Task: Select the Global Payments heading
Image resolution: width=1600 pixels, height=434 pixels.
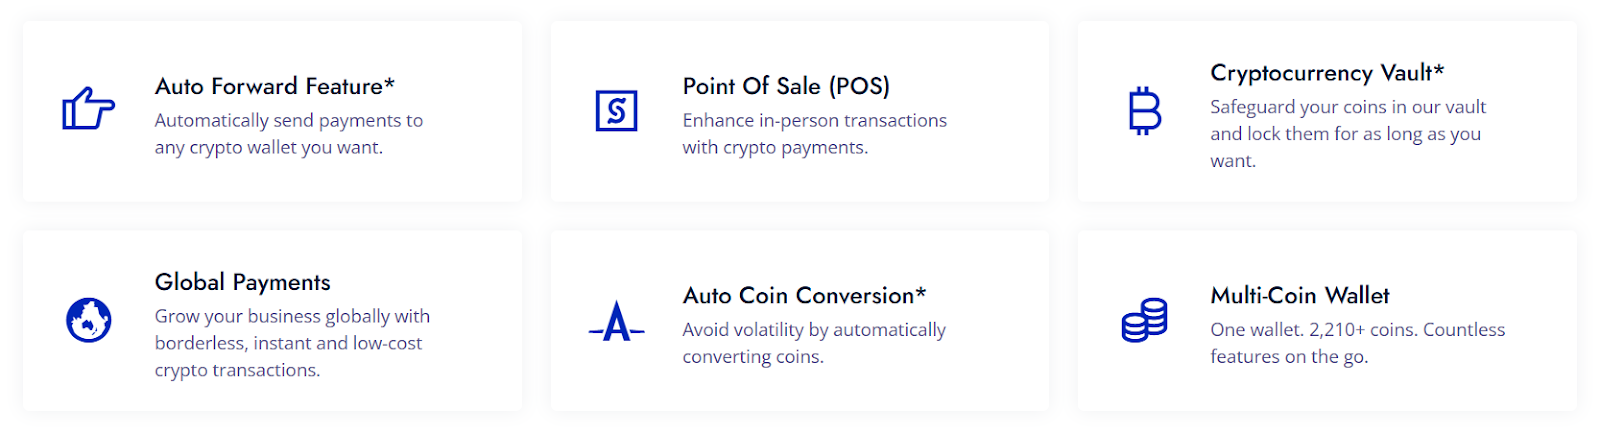Action: tap(243, 282)
